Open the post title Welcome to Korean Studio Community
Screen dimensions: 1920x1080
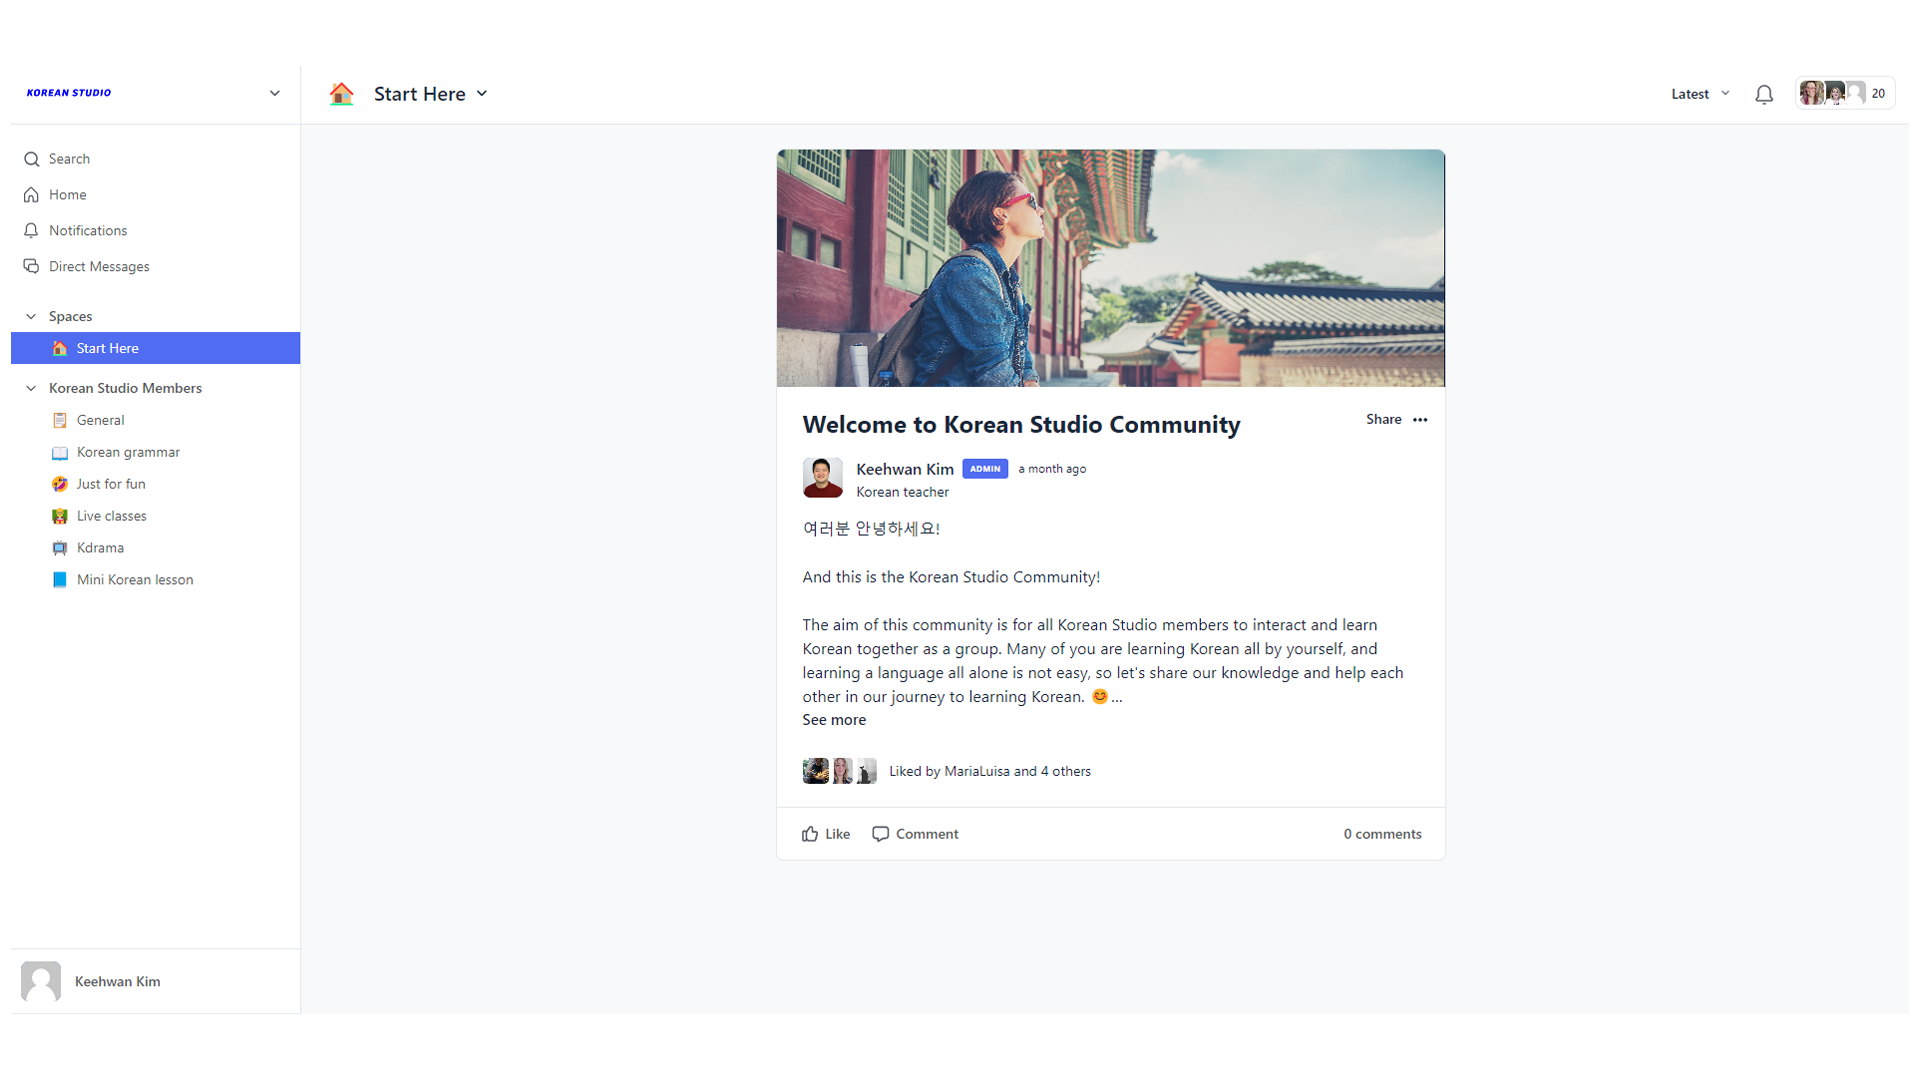[x=1021, y=424]
